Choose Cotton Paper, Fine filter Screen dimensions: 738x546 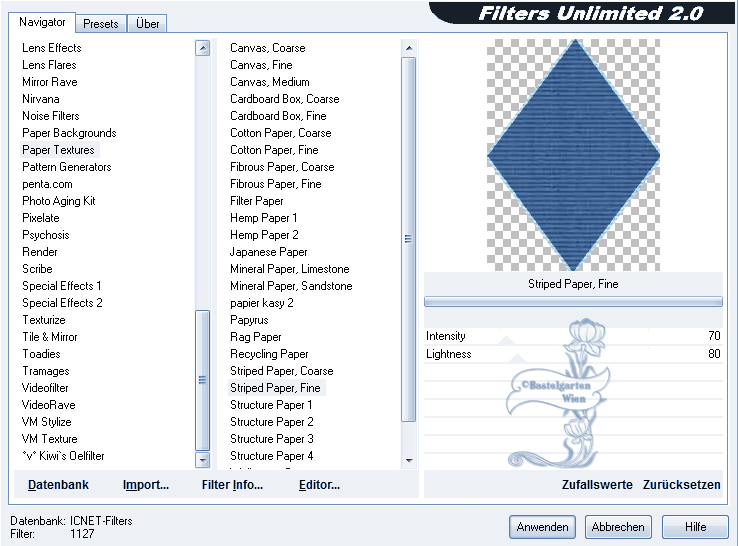(274, 150)
